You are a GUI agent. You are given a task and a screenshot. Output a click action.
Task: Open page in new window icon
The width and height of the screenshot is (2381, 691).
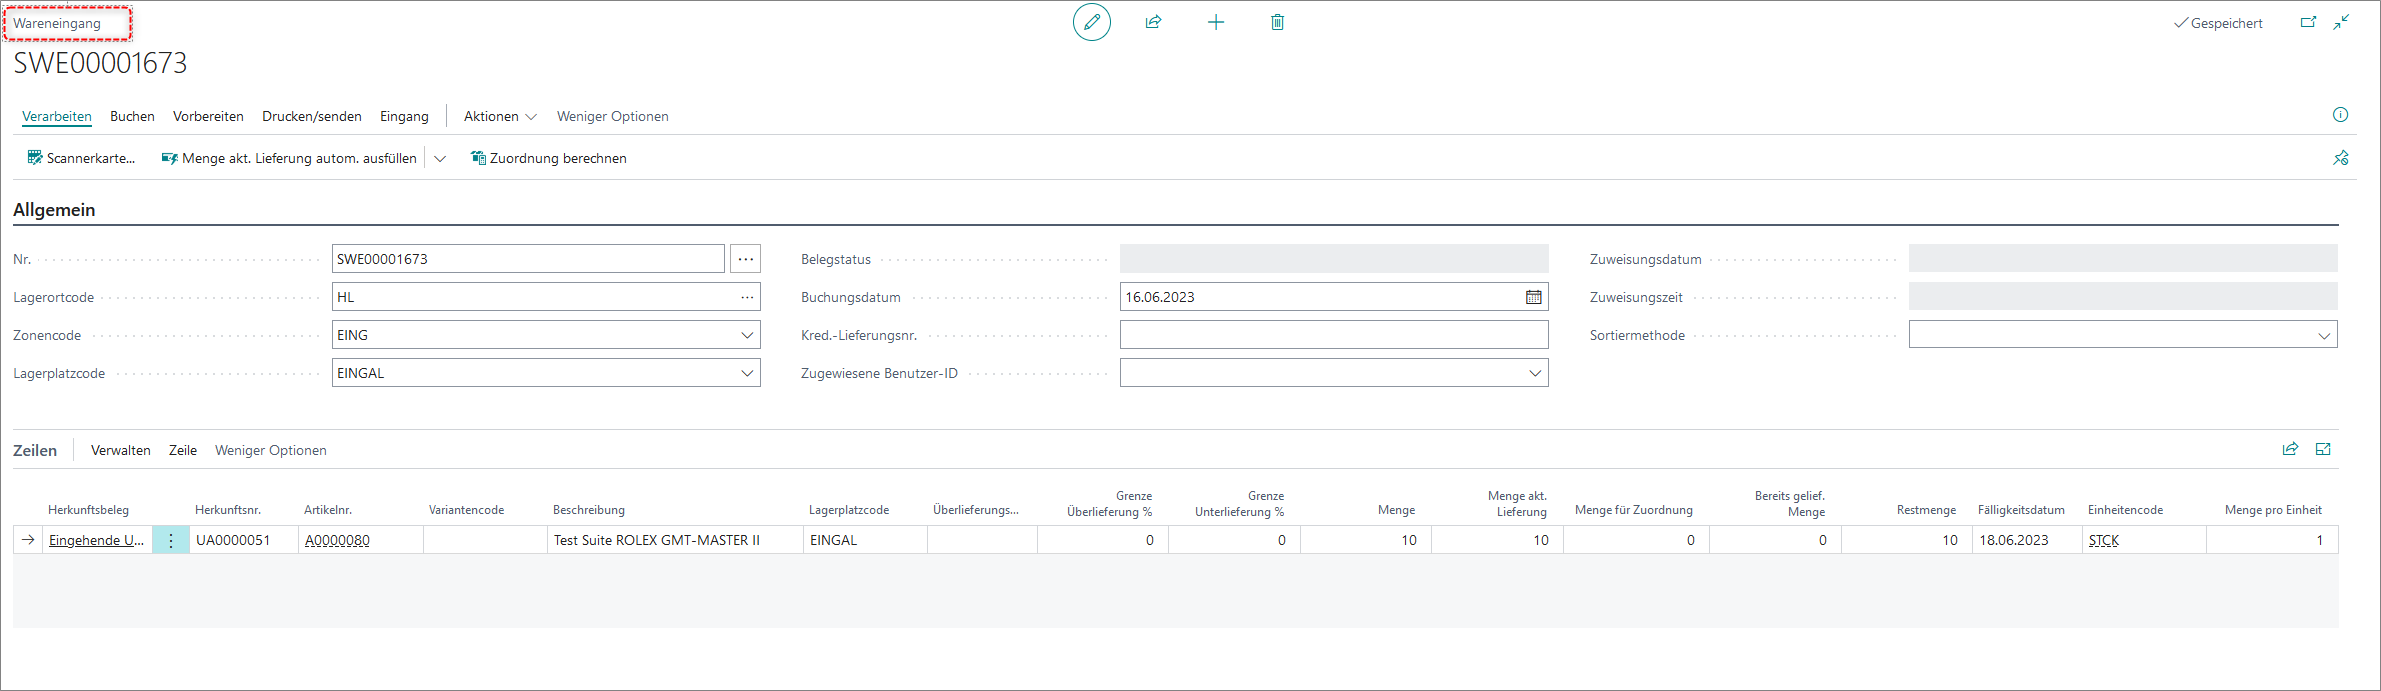click(x=2308, y=22)
